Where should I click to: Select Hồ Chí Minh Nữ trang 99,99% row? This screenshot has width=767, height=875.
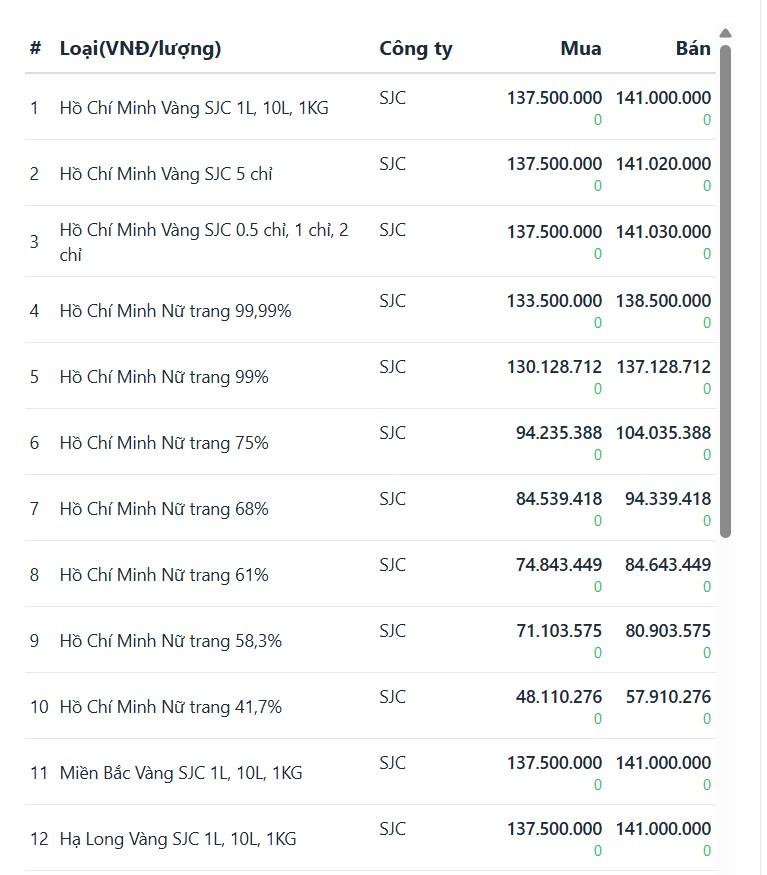pyautogui.click(x=370, y=310)
